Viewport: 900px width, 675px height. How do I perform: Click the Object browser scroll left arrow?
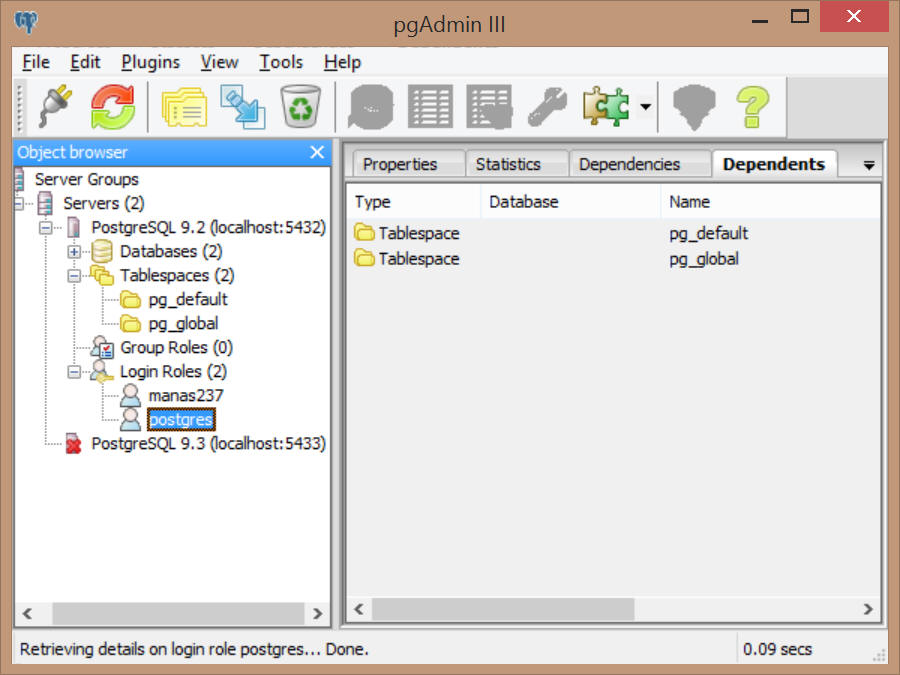tap(27, 613)
